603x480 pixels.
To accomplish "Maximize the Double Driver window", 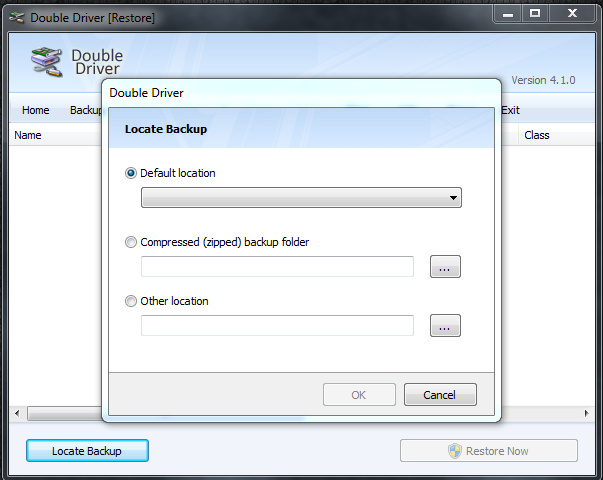I will tap(535, 13).
